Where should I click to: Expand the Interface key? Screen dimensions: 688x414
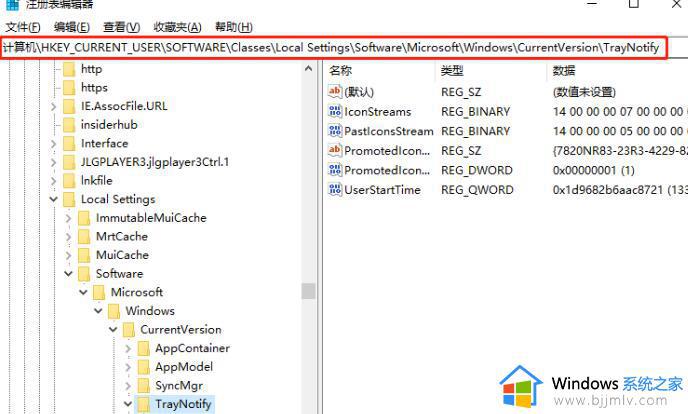coord(54,144)
